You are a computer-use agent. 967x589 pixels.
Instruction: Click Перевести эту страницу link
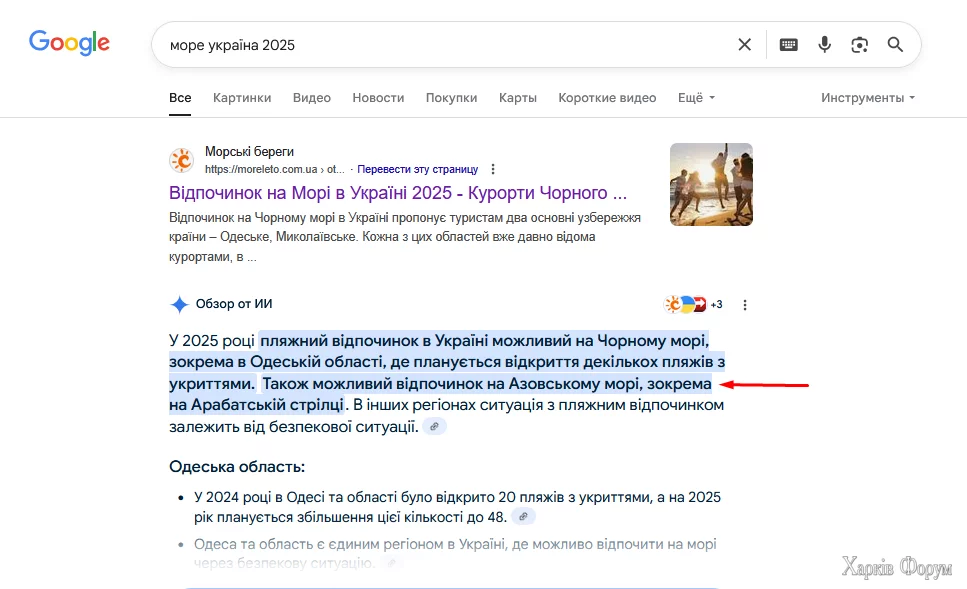point(418,169)
